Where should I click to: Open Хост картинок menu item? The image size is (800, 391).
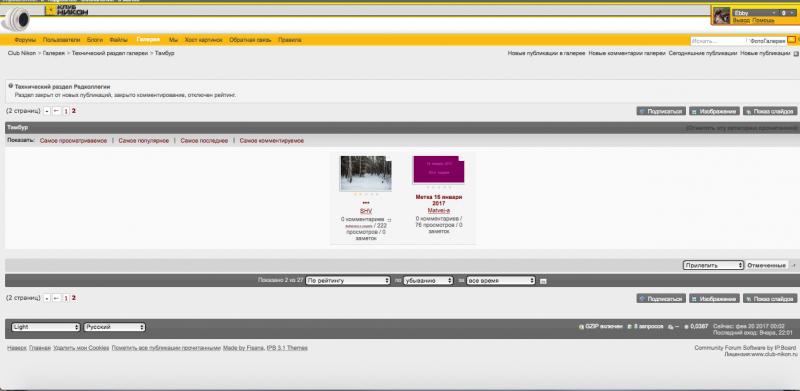coord(204,40)
